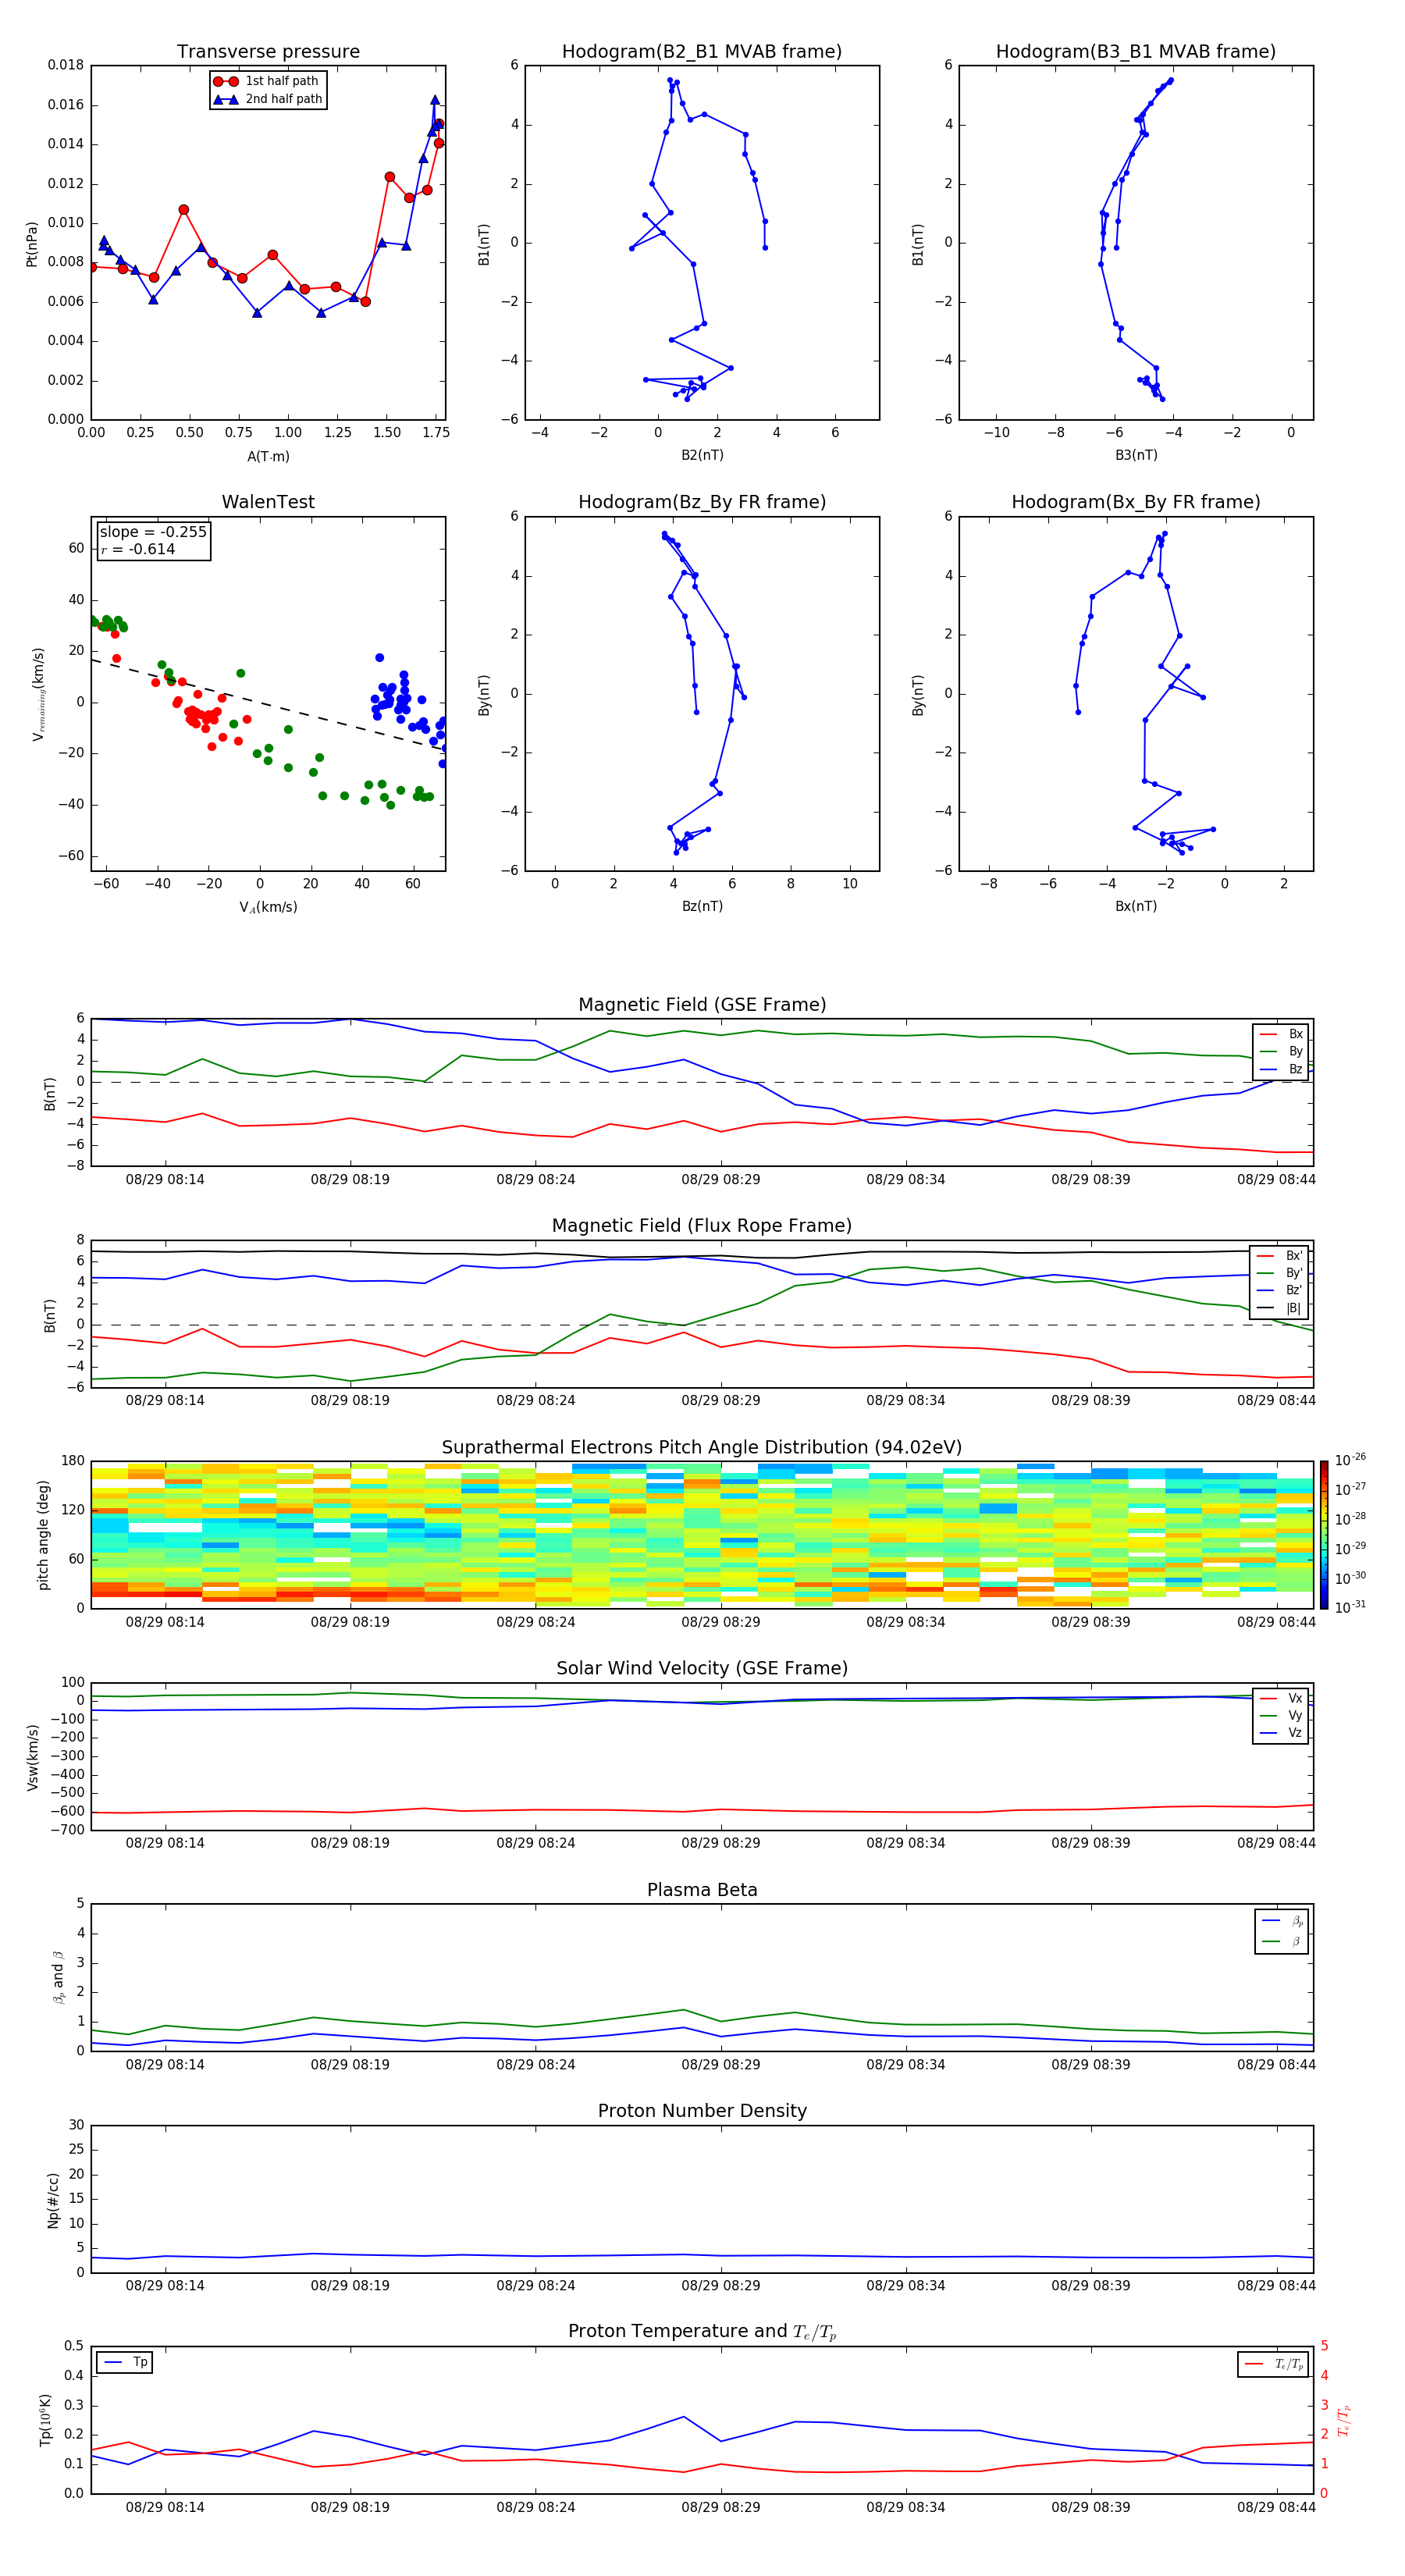The image size is (1405, 2576).
Task: Click the Proton Number Density title
Action: pyautogui.click(x=702, y=2111)
